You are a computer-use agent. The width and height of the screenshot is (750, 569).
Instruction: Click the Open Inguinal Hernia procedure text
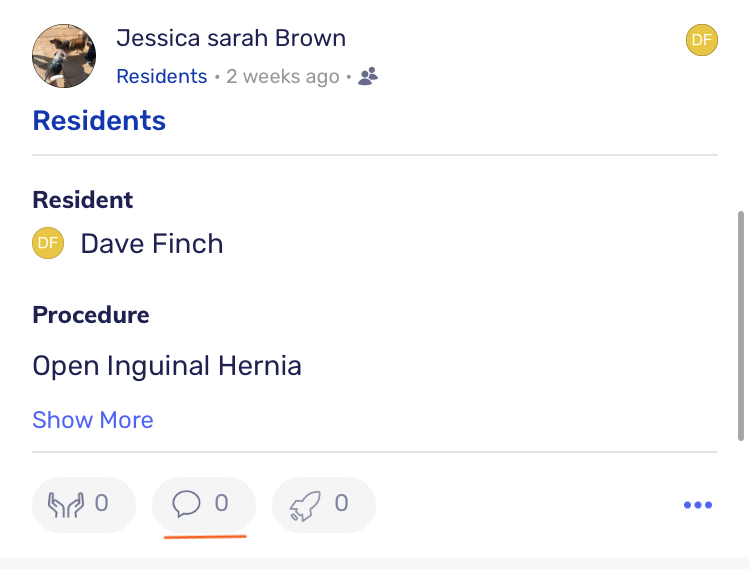click(x=167, y=366)
